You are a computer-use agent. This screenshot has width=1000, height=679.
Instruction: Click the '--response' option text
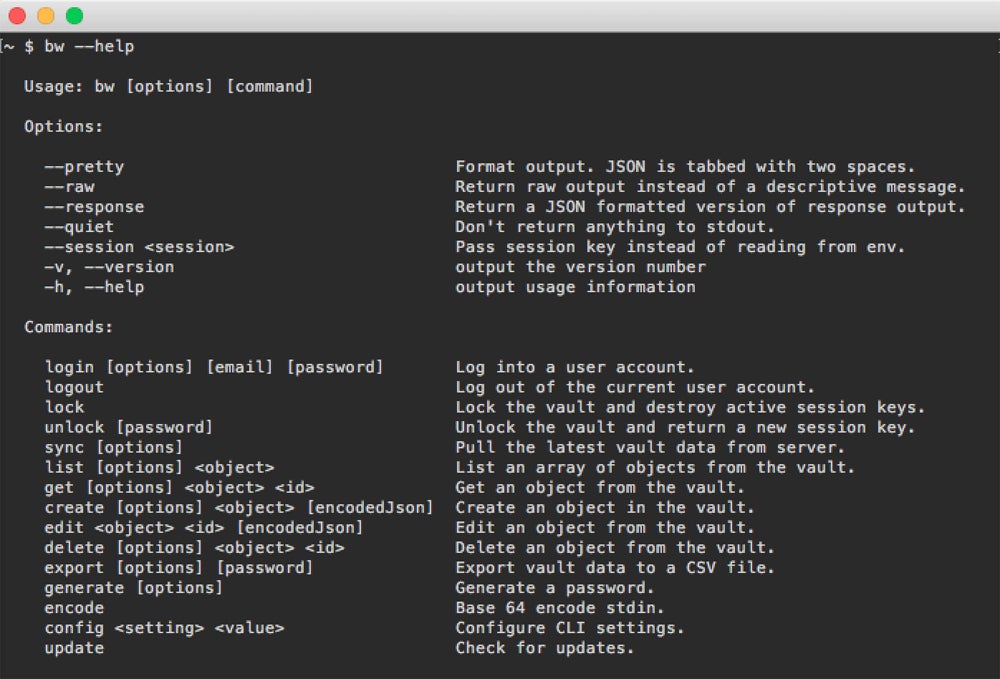(94, 207)
